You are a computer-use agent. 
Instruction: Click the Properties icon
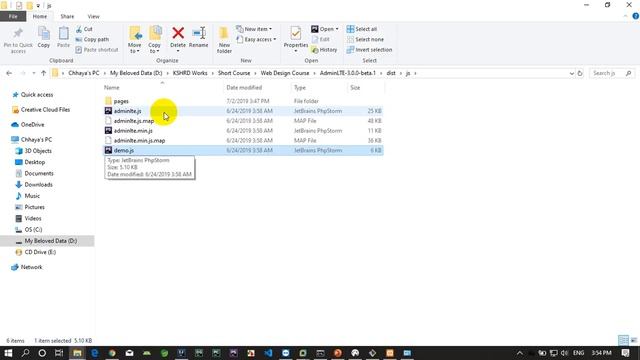tap(296, 33)
